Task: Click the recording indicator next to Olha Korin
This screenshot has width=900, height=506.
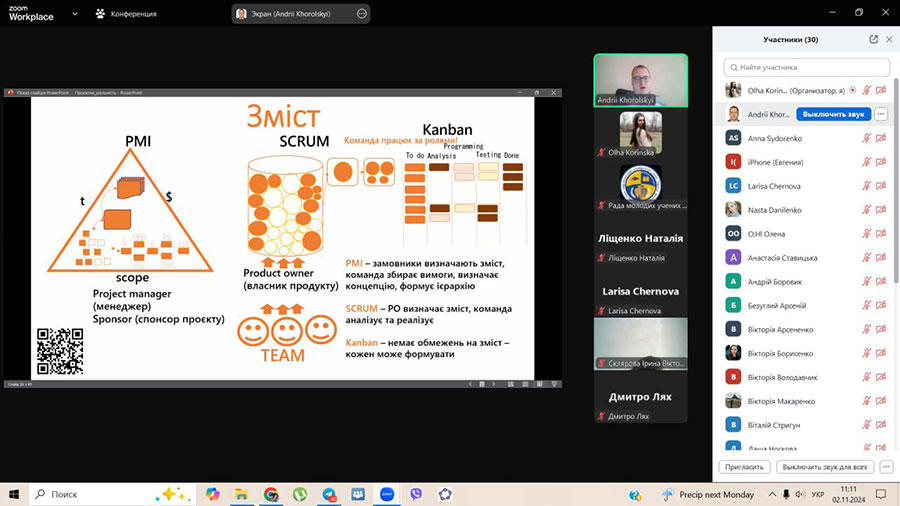Action: [853, 90]
